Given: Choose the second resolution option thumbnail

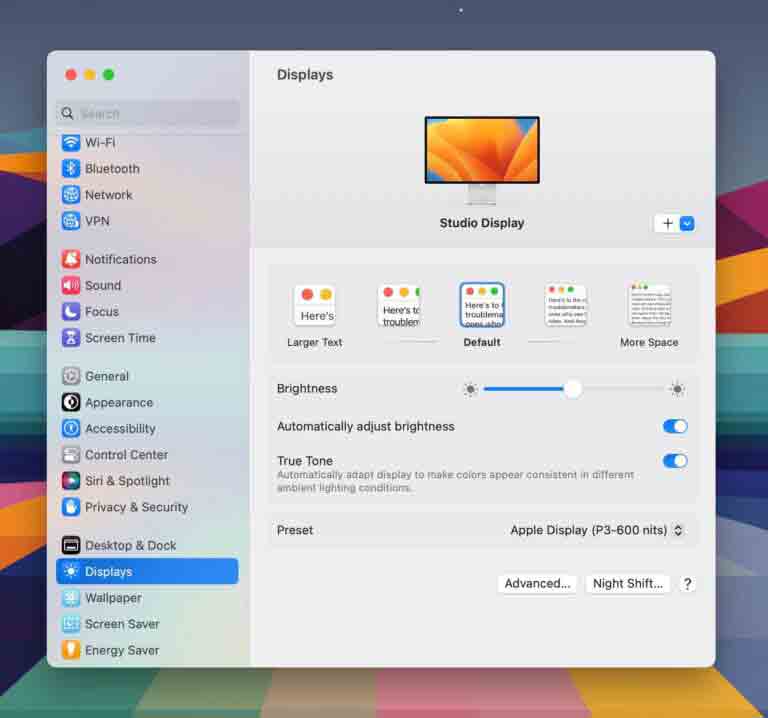Looking at the screenshot, I should click(400, 306).
